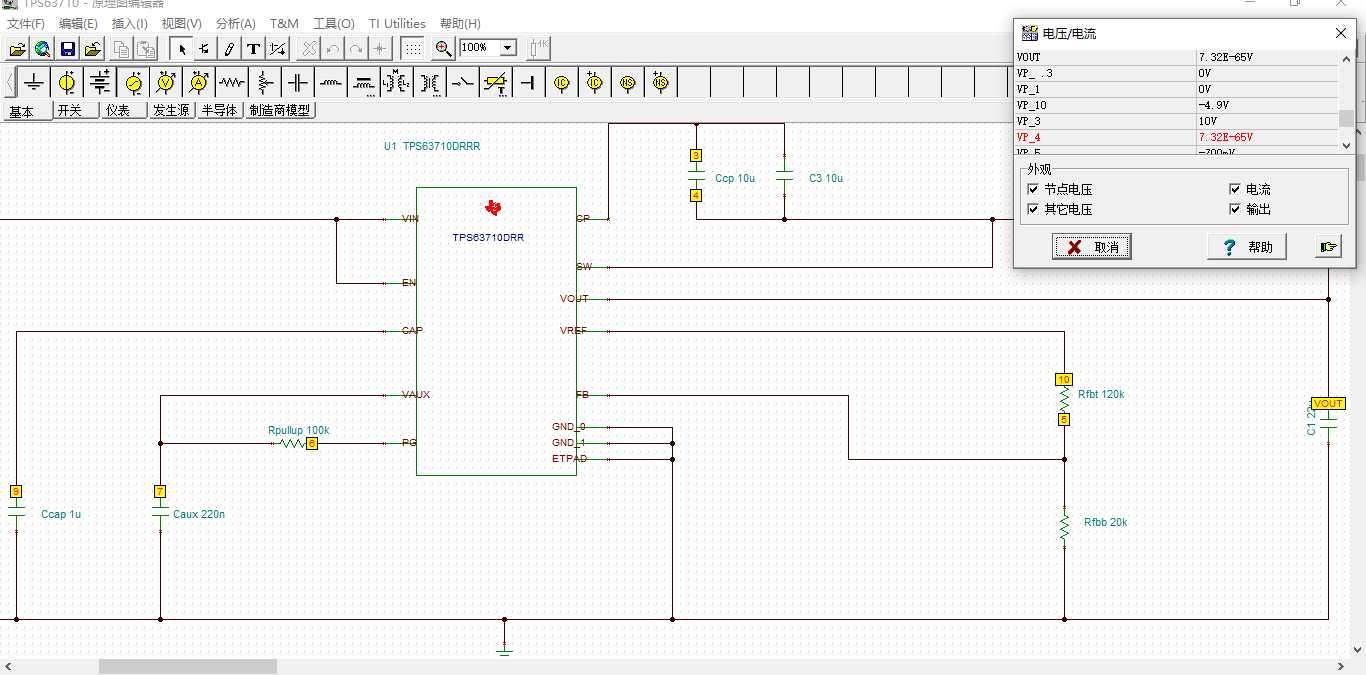
Task: Click the horizontal scrollbar thumb
Action: pyautogui.click(x=188, y=666)
